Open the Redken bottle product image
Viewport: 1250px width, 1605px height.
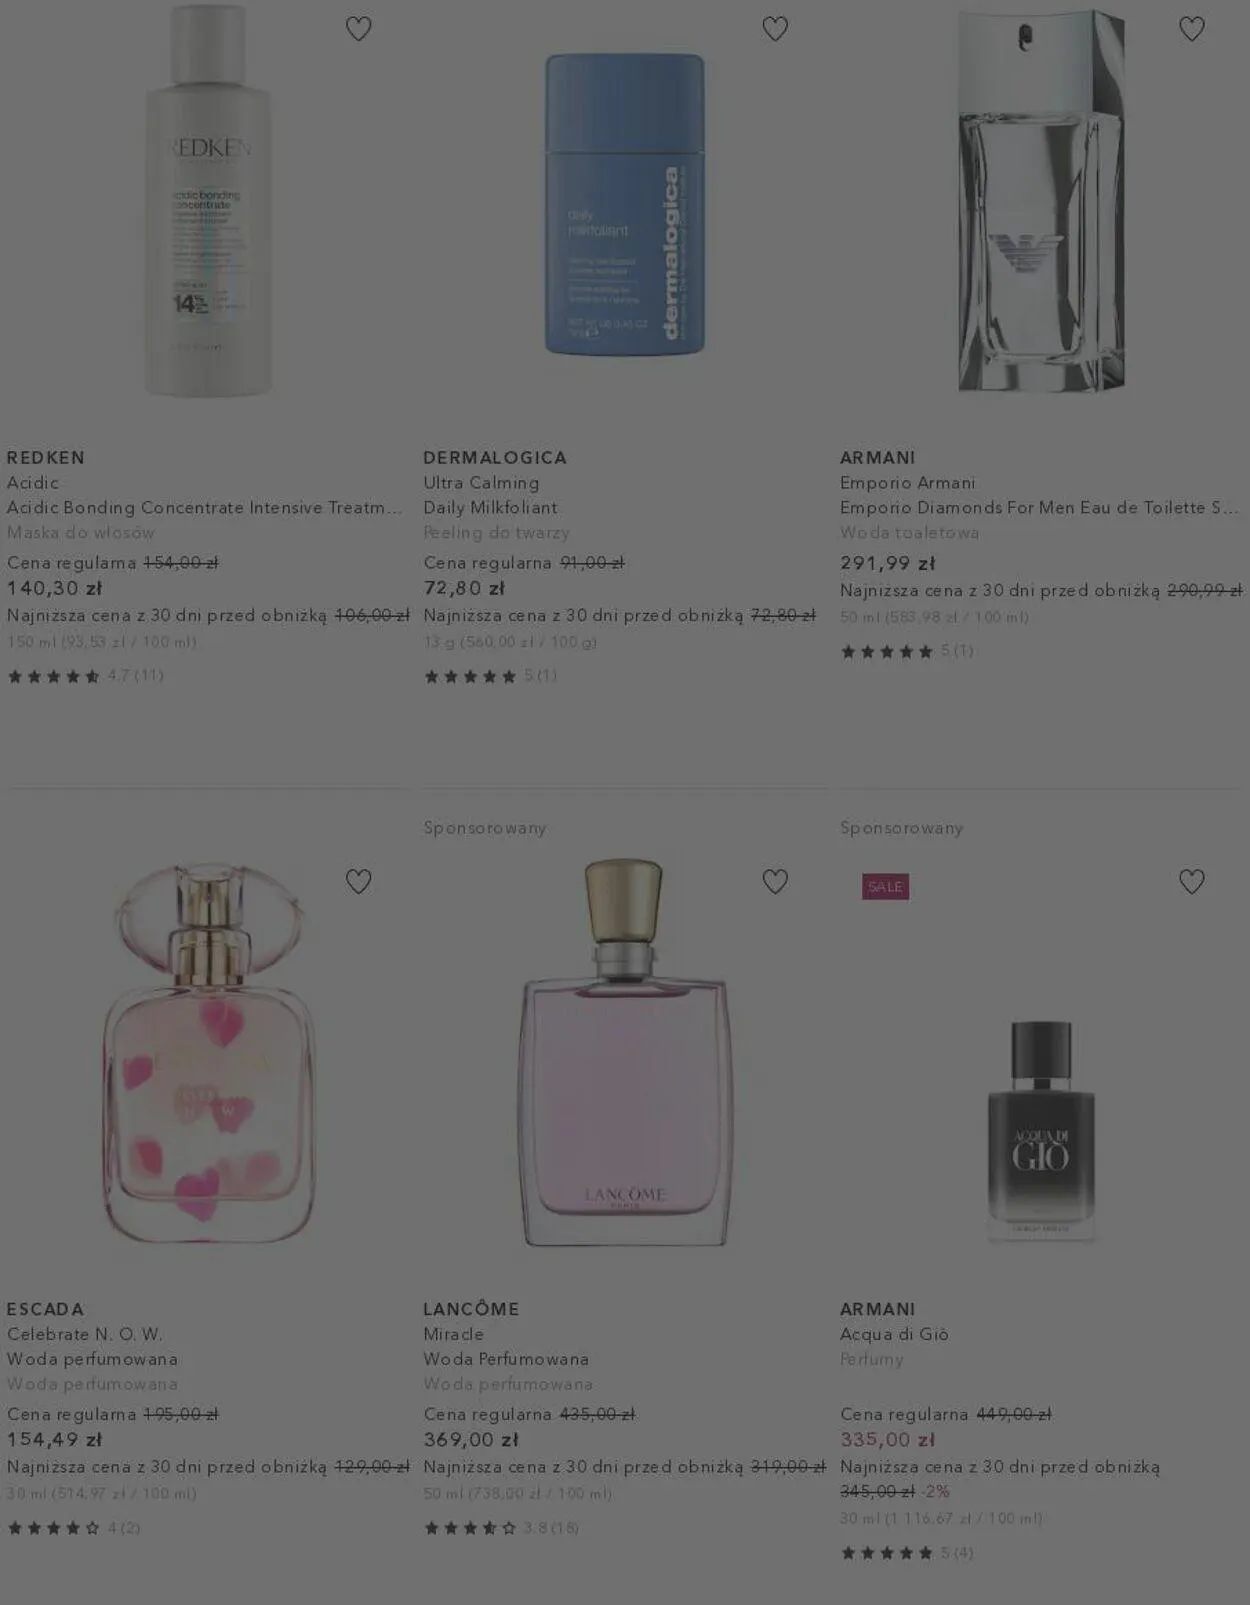tap(208, 200)
